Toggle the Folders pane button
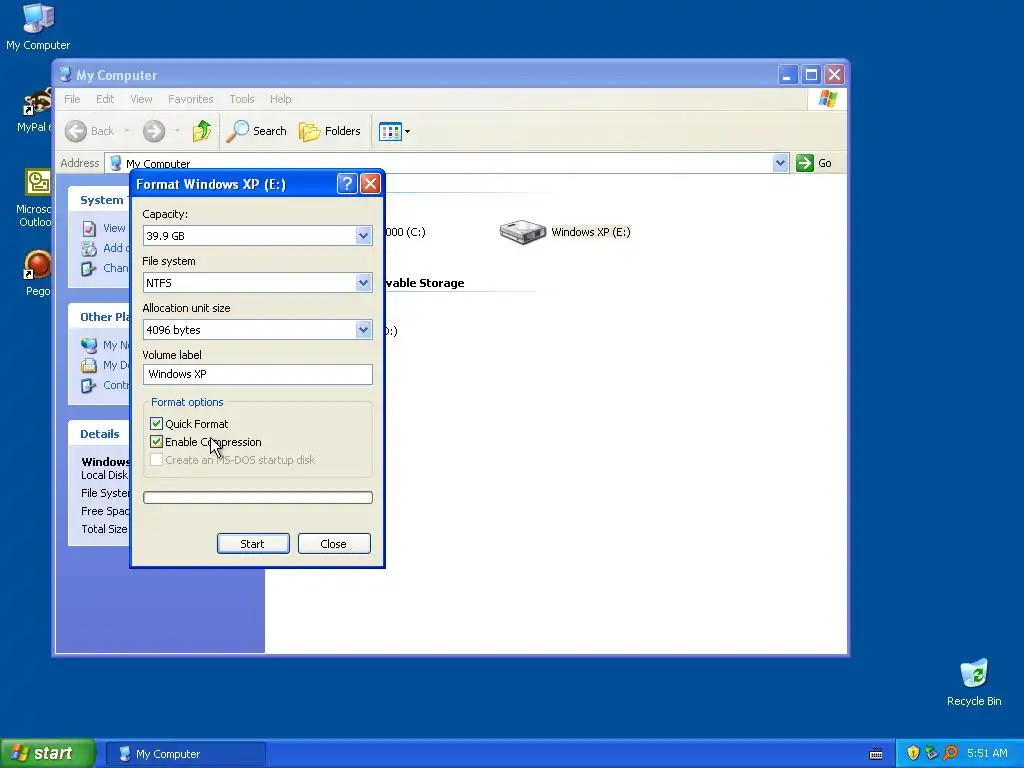This screenshot has width=1024, height=768. [x=330, y=131]
